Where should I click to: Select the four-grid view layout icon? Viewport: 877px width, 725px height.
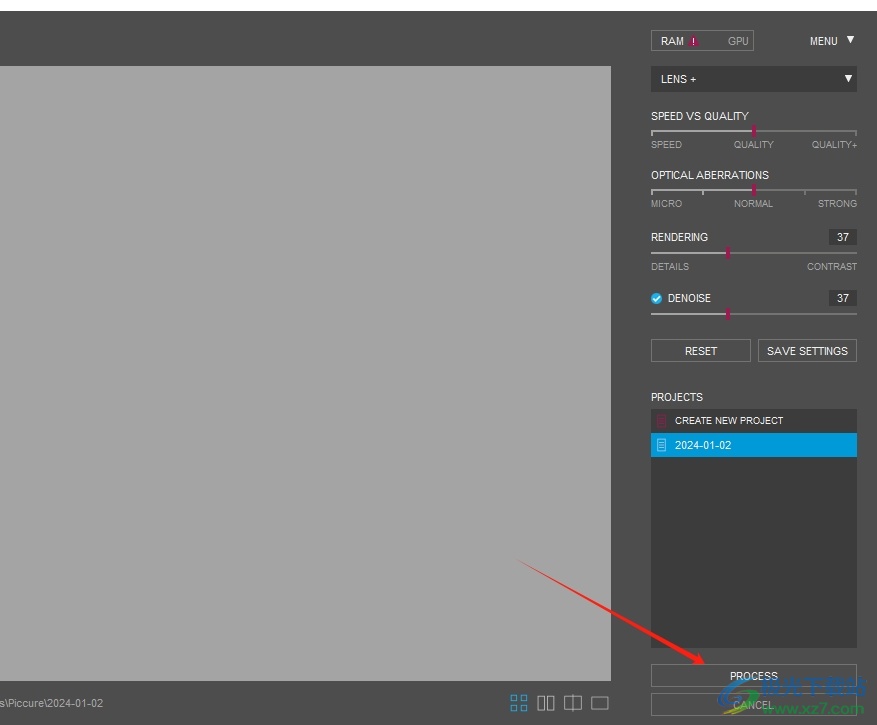pos(519,703)
